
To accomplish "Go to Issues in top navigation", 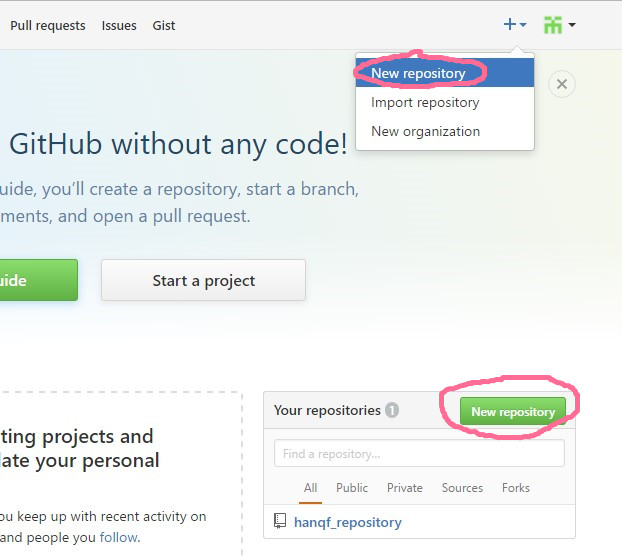I will (x=119, y=26).
